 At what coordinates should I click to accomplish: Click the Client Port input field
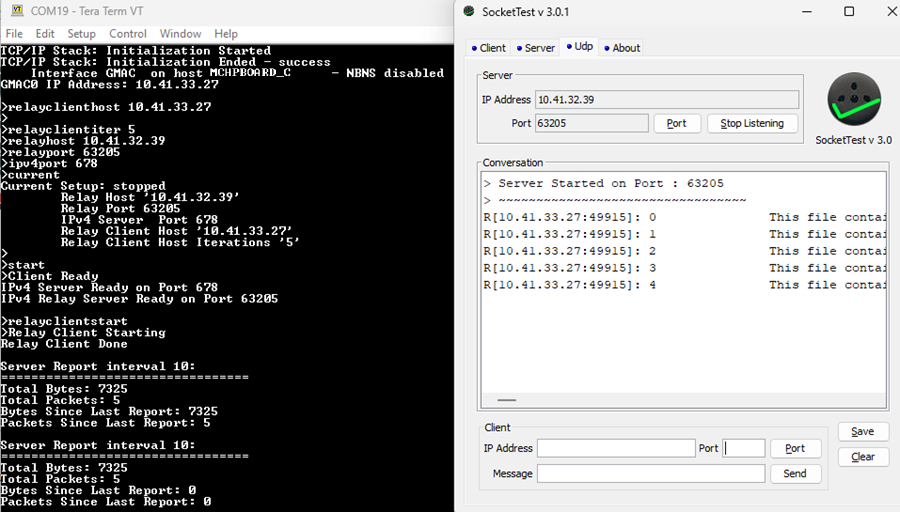(744, 448)
